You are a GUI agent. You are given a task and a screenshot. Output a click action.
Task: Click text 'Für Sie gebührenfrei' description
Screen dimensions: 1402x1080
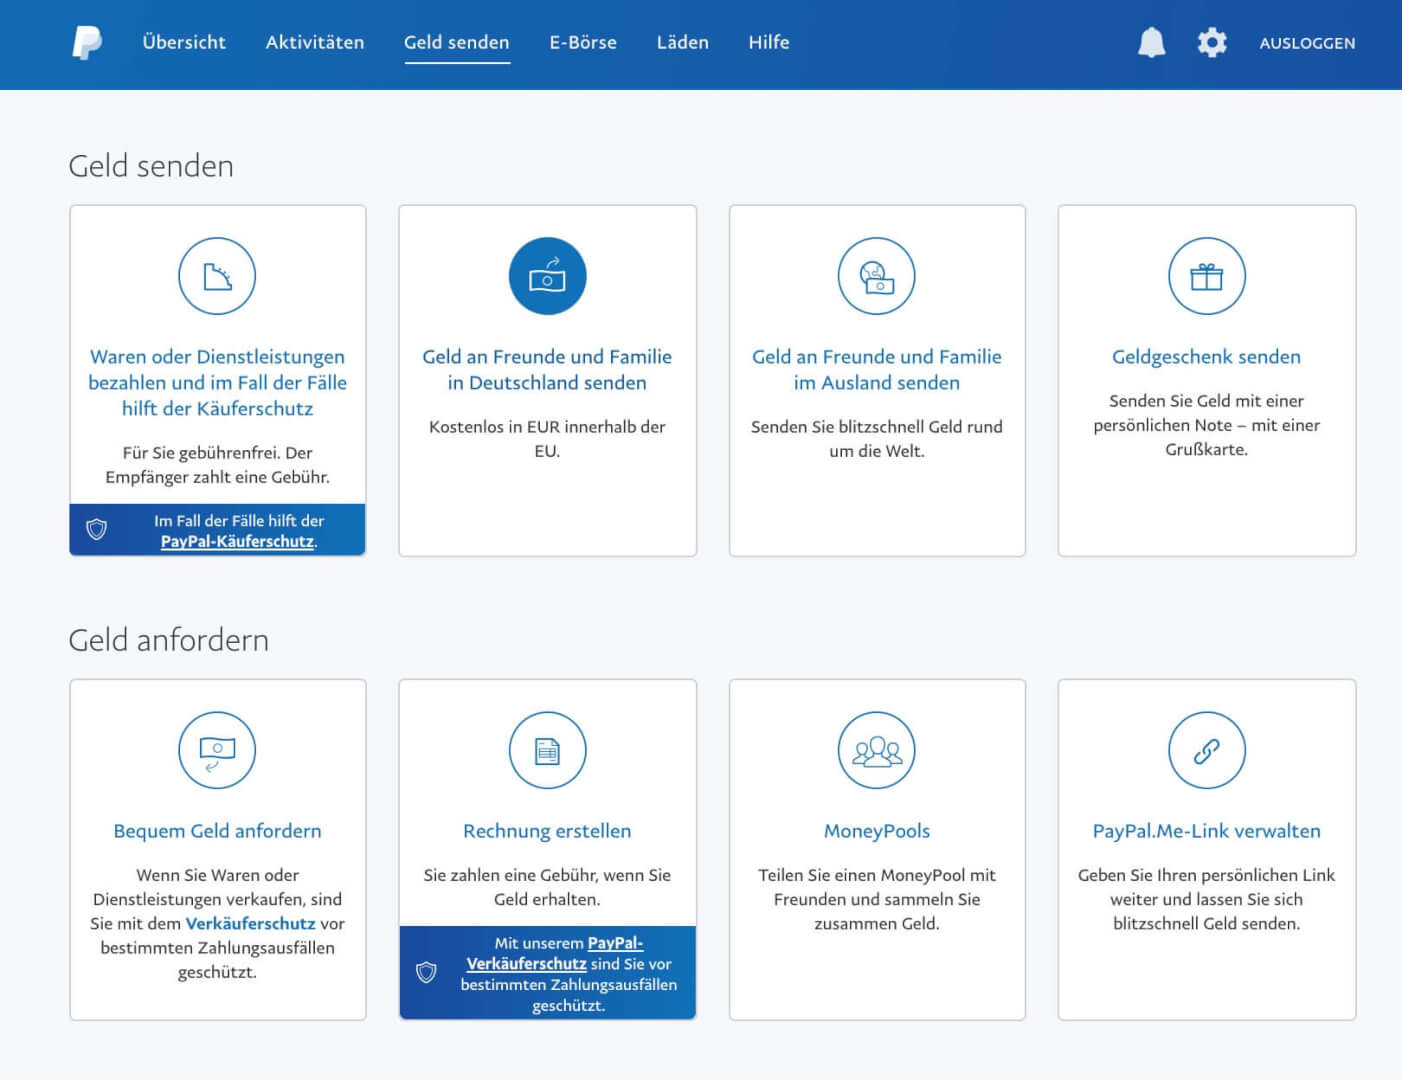(217, 465)
